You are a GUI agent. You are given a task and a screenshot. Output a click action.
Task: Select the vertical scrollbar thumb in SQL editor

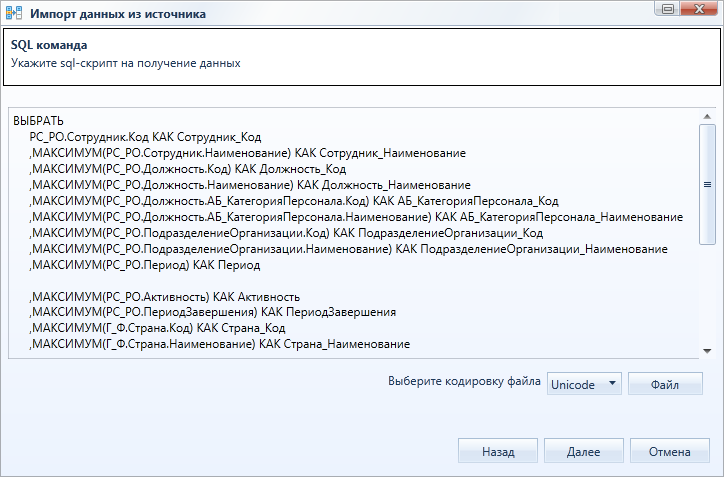pyautogui.click(x=707, y=184)
